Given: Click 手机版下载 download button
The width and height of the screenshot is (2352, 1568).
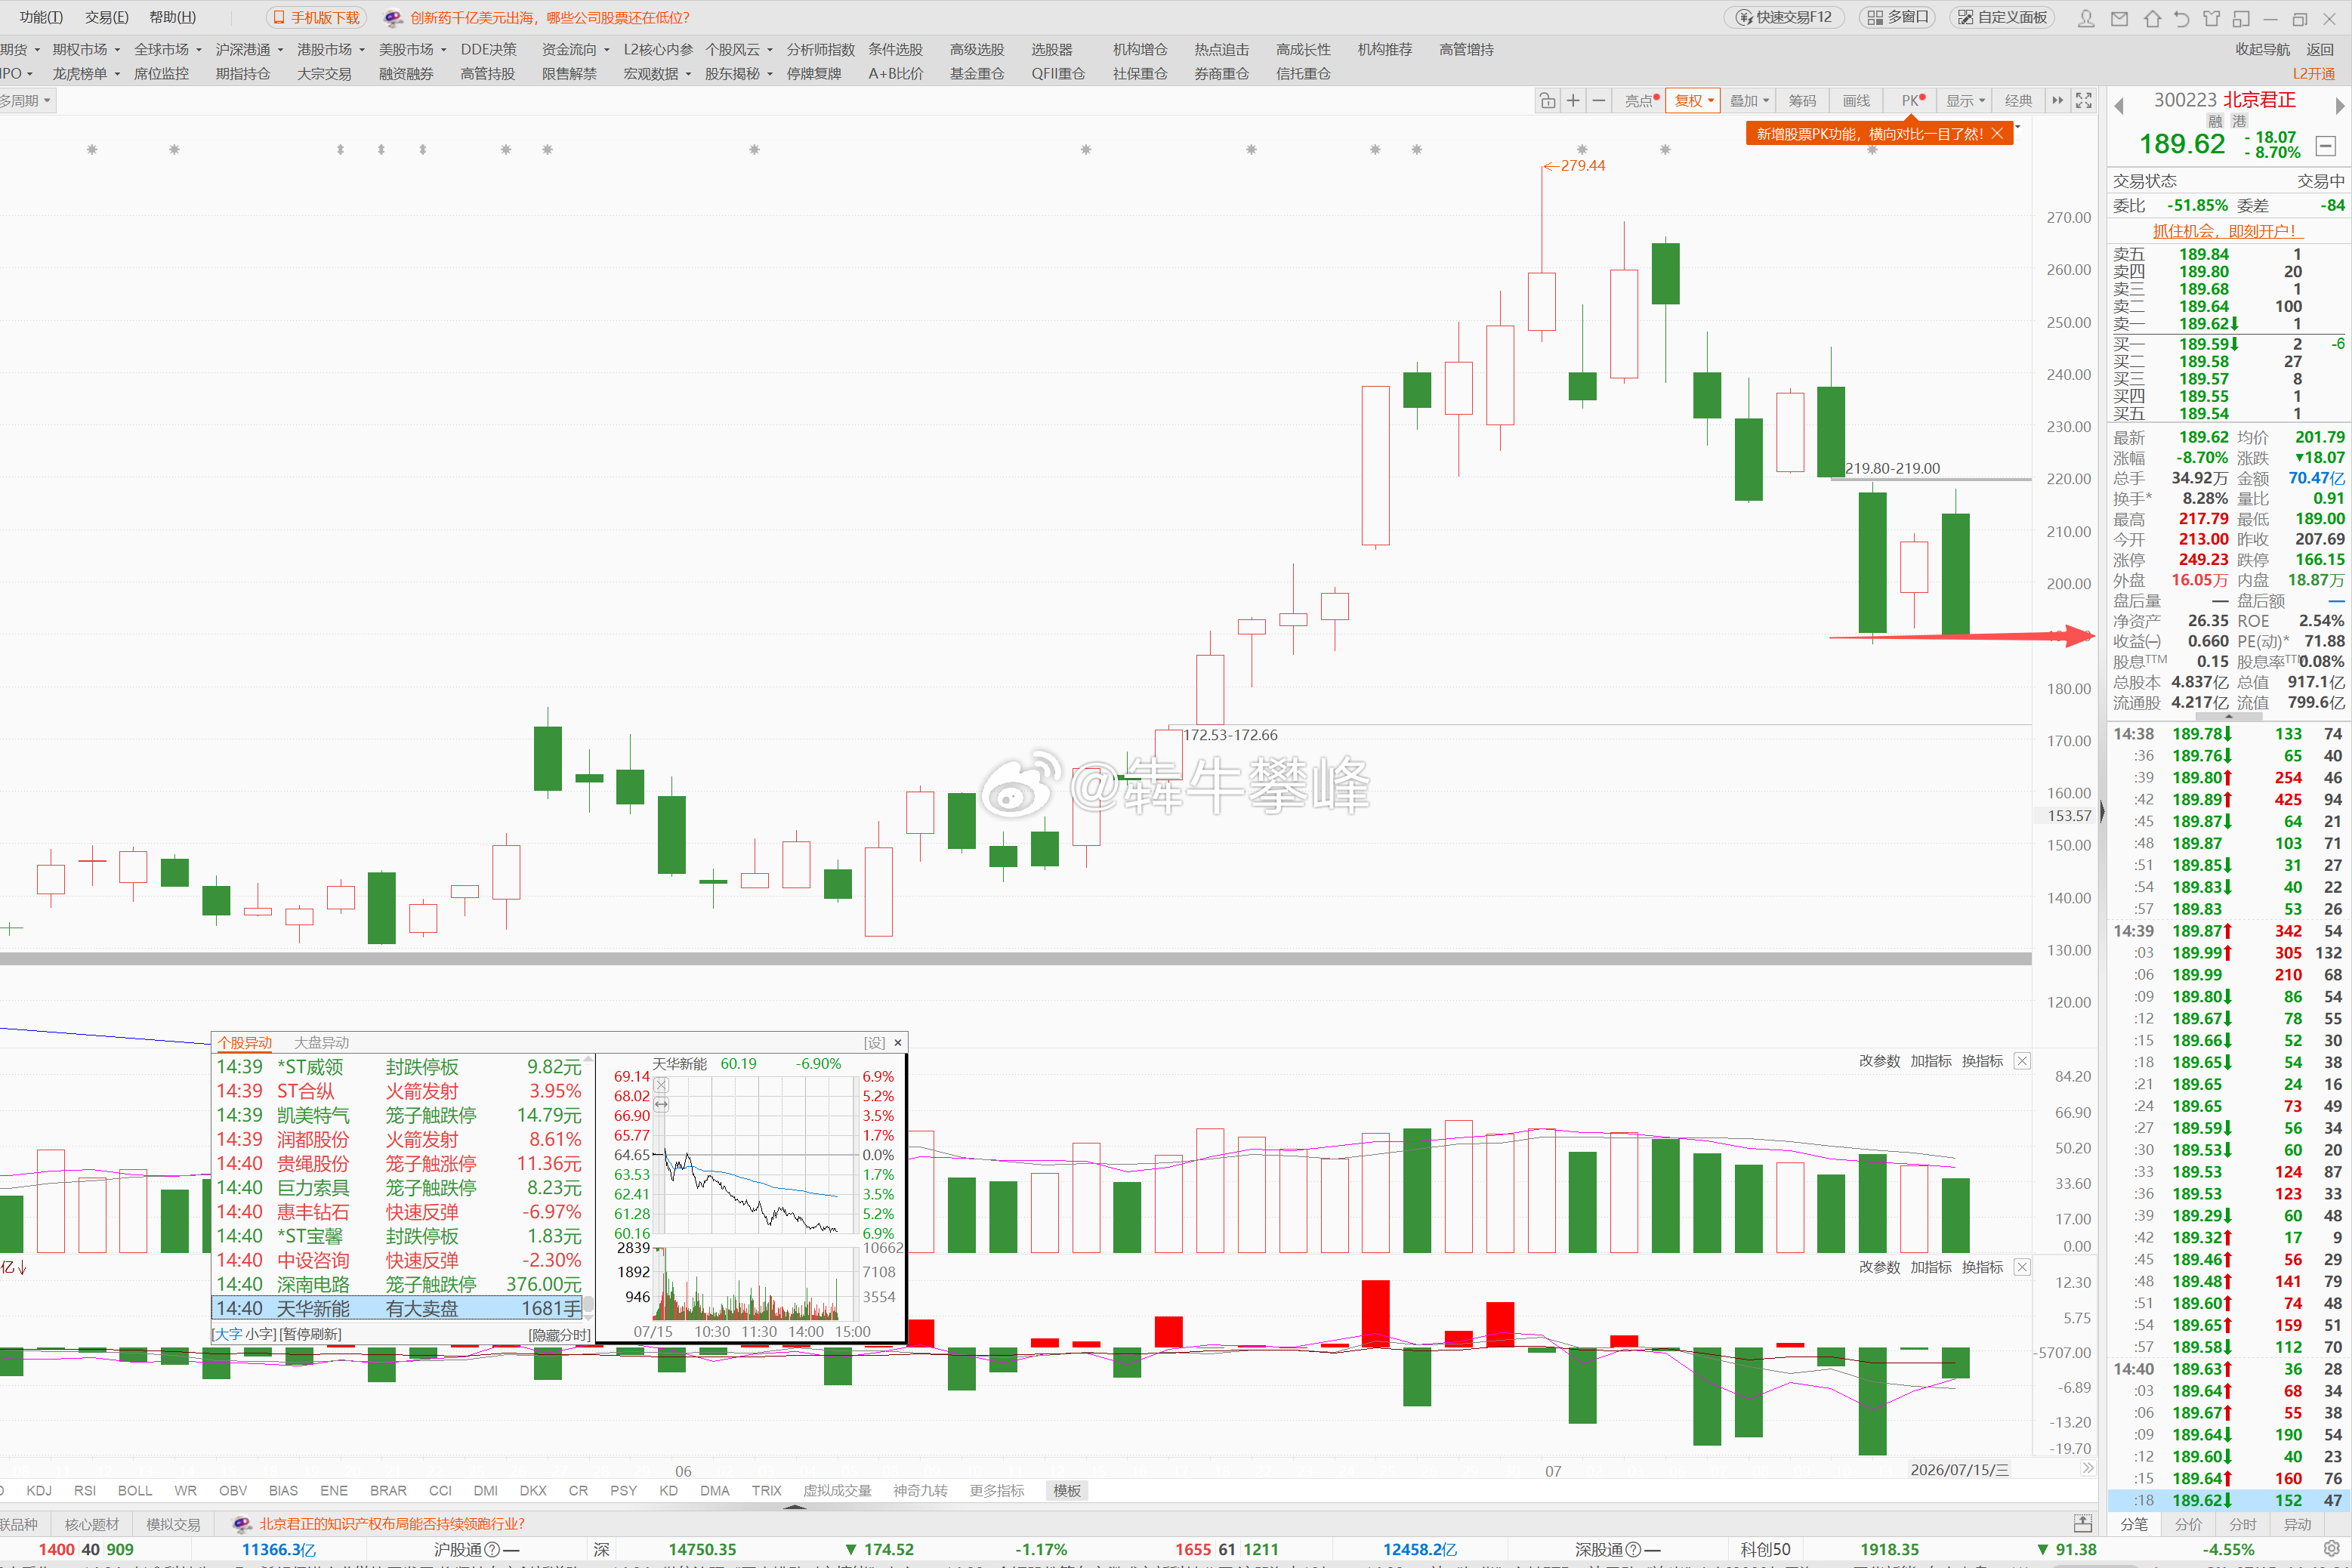Looking at the screenshot, I should (x=316, y=18).
